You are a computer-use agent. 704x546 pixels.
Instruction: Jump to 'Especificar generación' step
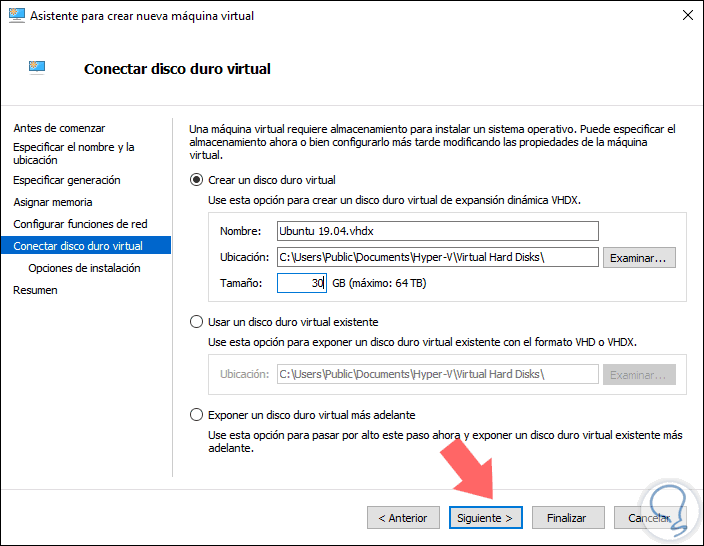click(67, 180)
